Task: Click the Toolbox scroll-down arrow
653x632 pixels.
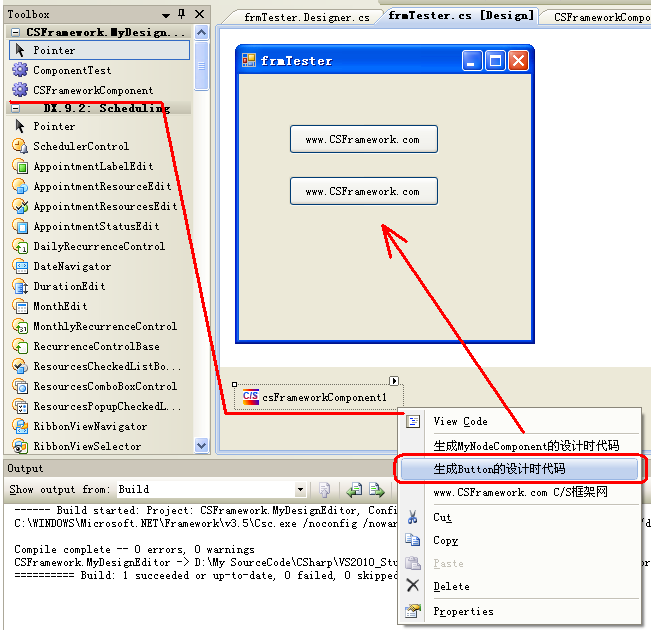Action: pos(201,445)
